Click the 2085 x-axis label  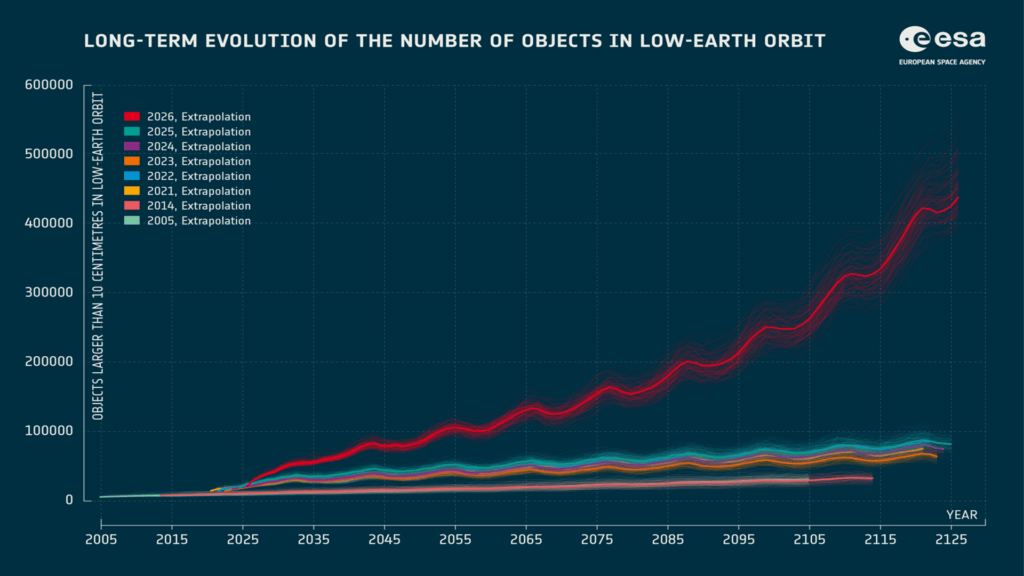click(668, 540)
